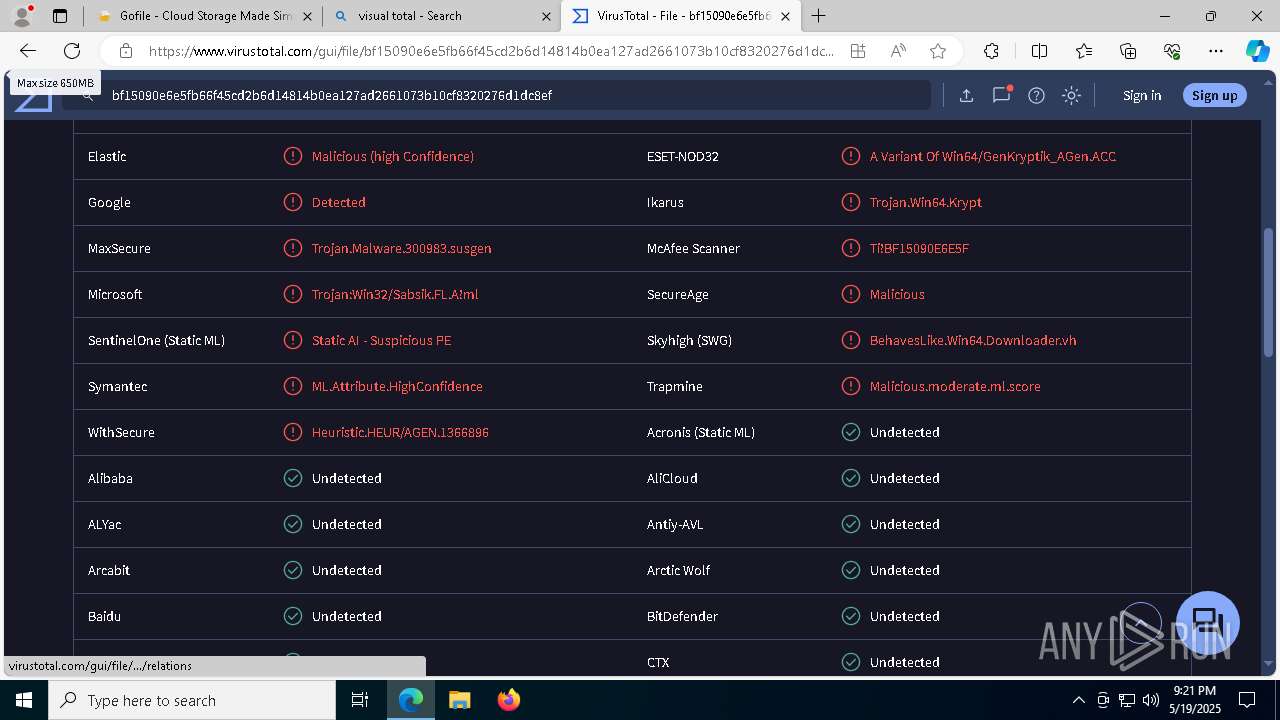Open browser essentials heart icon
This screenshot has height=720, width=1280.
[1172, 51]
